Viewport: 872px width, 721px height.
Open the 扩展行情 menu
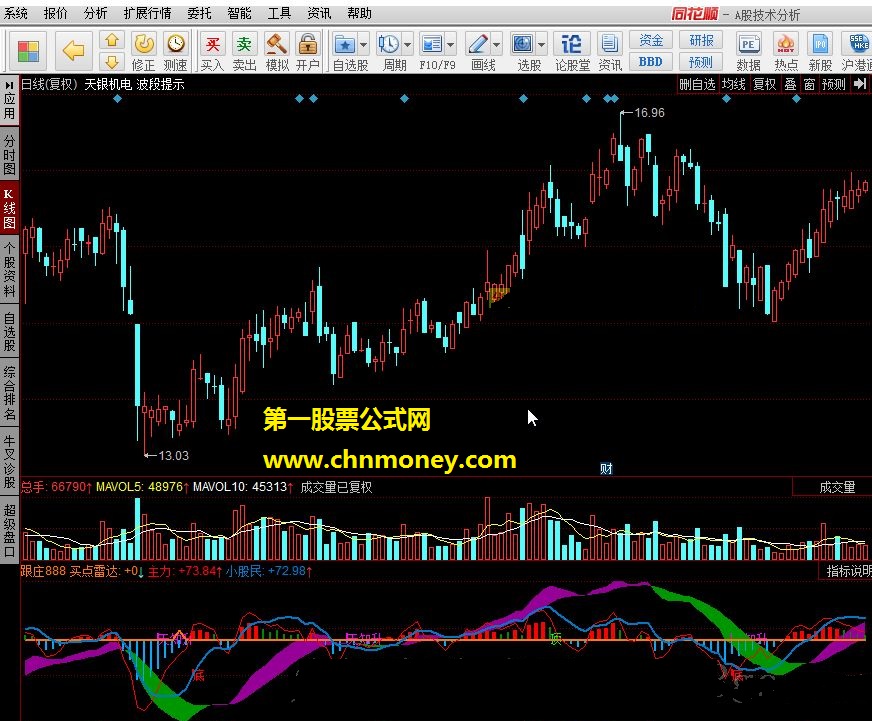147,13
